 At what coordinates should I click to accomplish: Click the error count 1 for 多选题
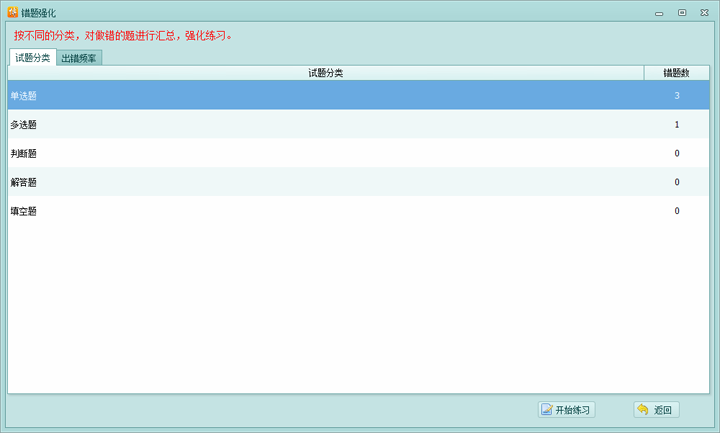677,125
